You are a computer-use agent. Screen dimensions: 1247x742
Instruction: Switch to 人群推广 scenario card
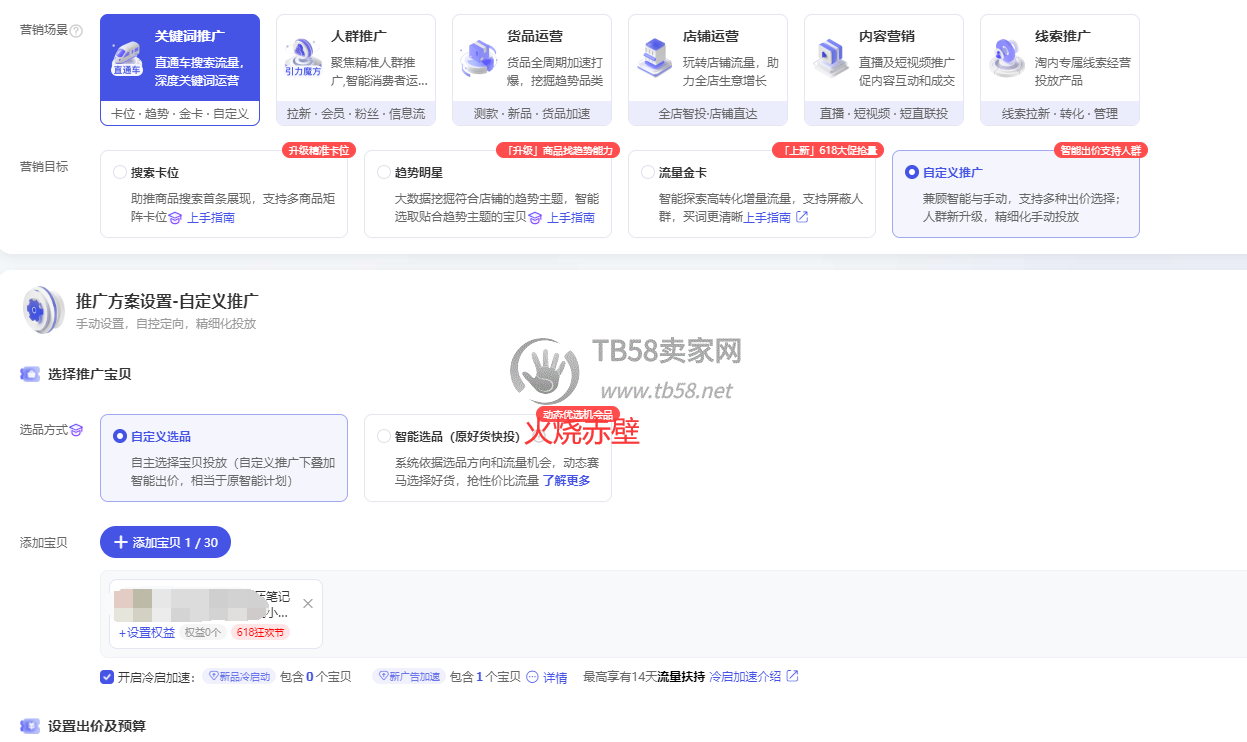click(x=356, y=70)
